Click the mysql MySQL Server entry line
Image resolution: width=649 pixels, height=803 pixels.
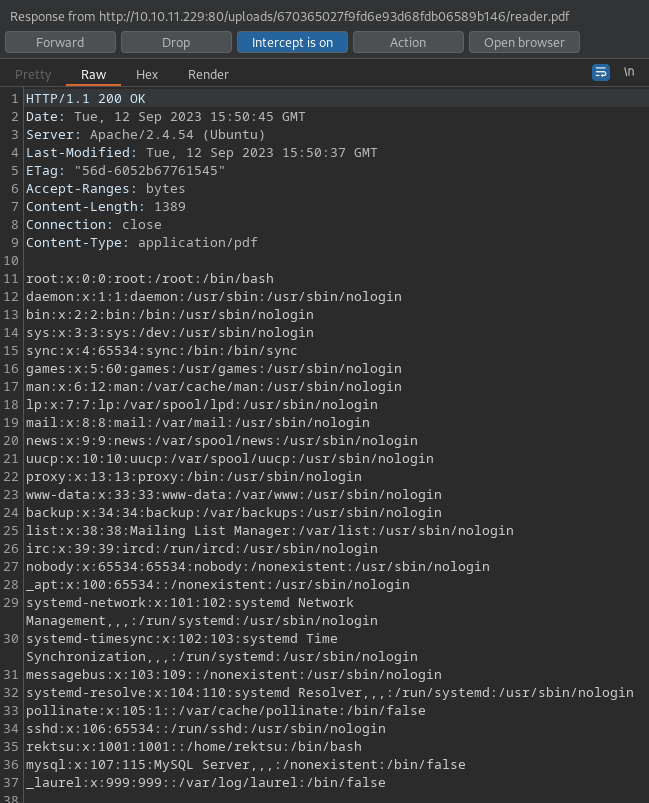pyautogui.click(x=245, y=764)
